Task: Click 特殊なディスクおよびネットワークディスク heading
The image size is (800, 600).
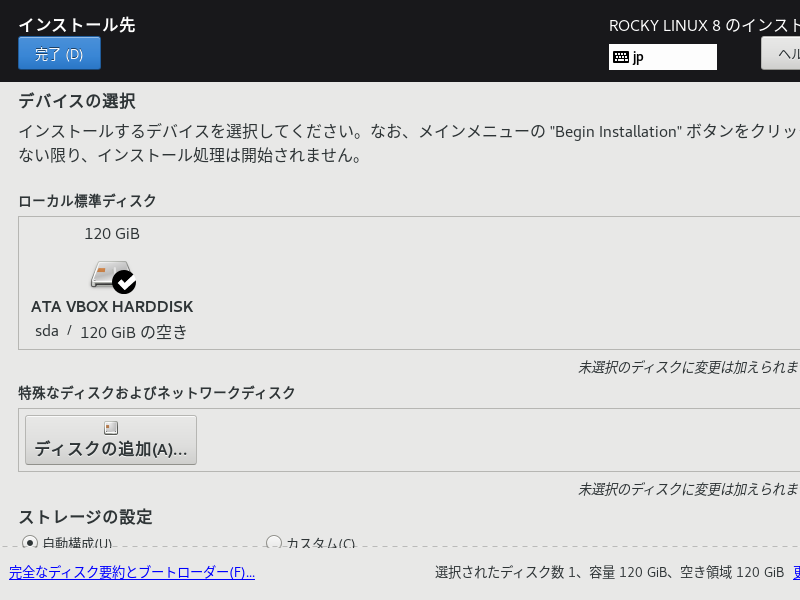Action: 157,393
